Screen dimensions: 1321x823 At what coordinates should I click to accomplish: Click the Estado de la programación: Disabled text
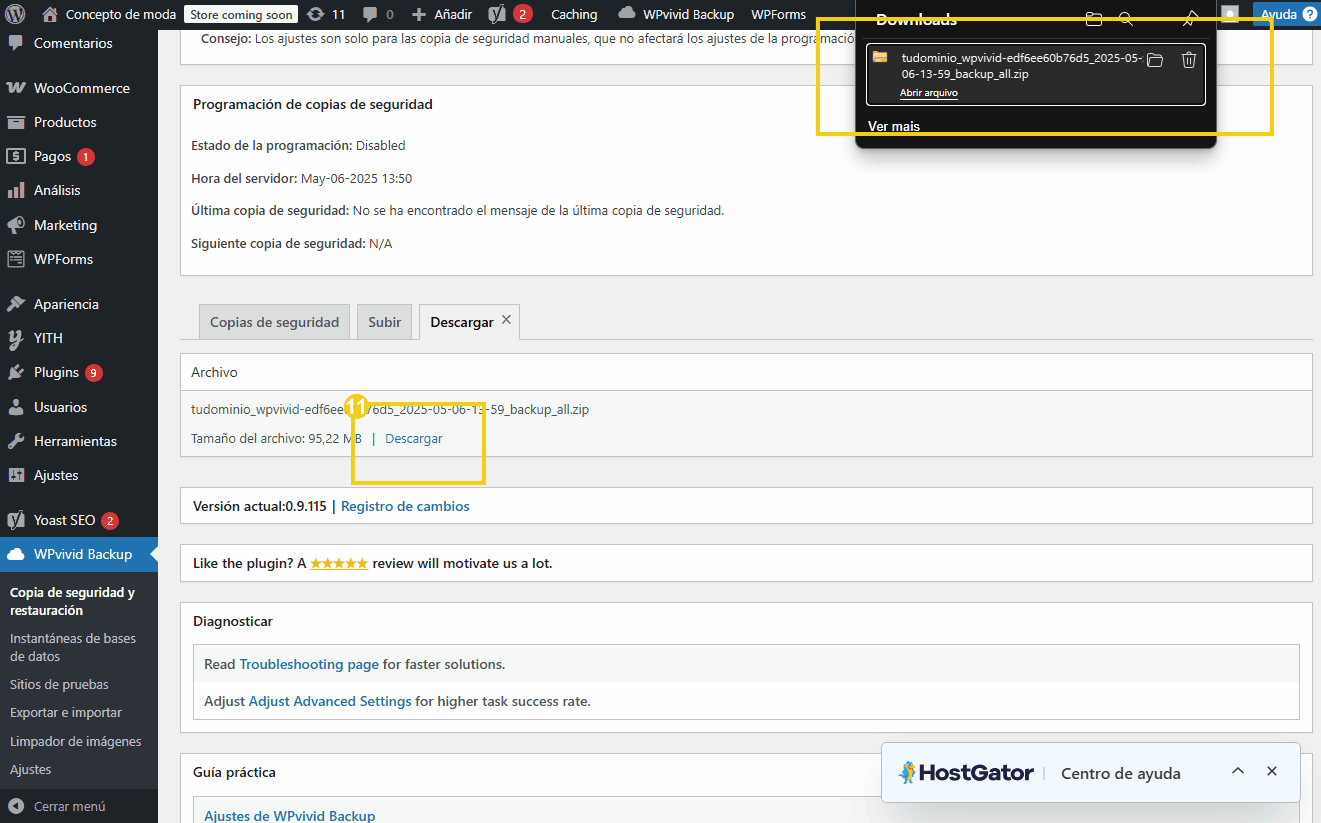click(298, 145)
